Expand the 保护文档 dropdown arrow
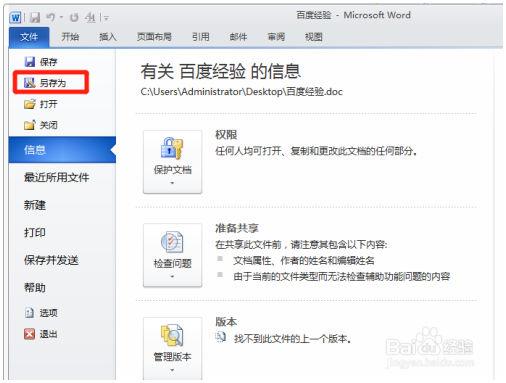The width and height of the screenshot is (506, 383). (x=172, y=183)
